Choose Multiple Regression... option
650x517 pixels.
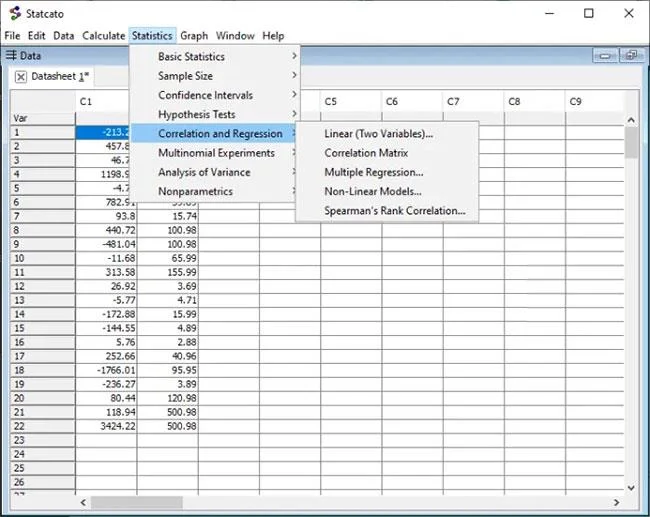(387, 172)
